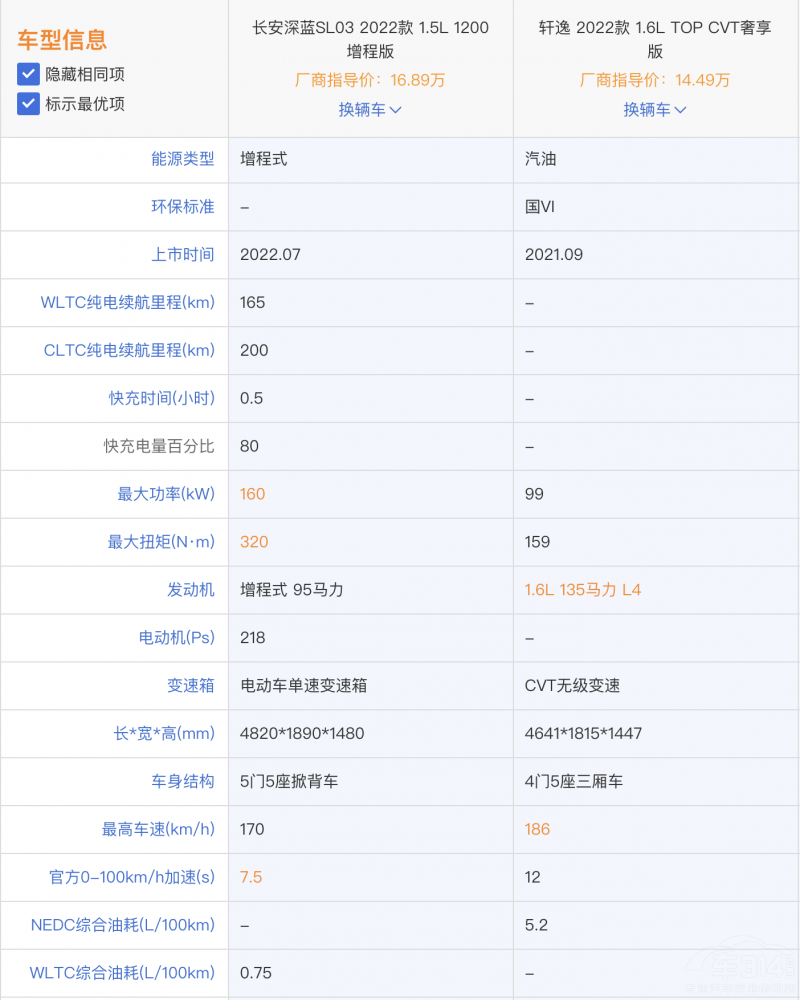
Task: Click the 长安深蓝SL03 2022款 model title
Action: coord(371,38)
